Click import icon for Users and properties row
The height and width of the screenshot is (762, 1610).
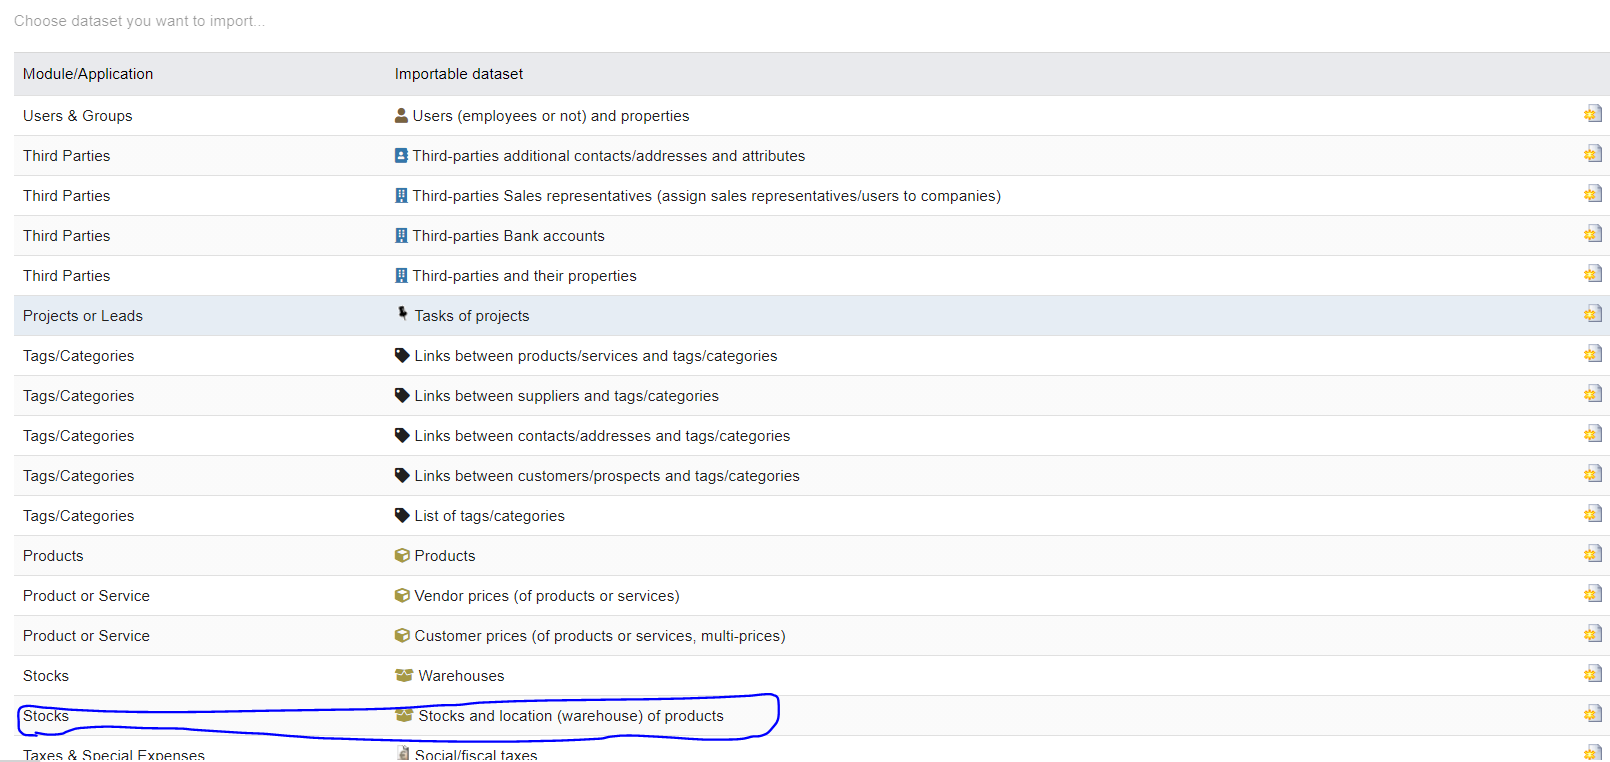coord(1592,114)
